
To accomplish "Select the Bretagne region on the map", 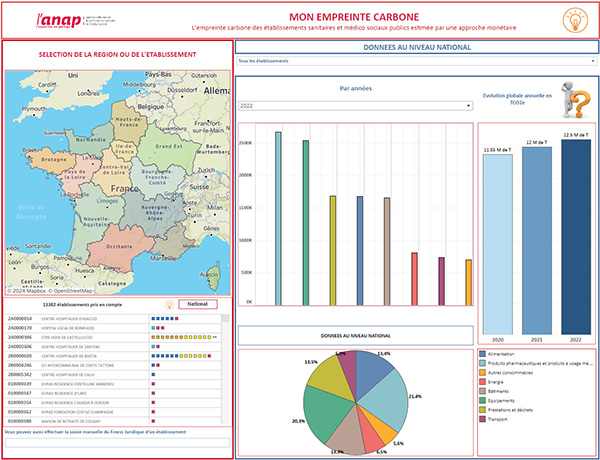I will [52, 160].
